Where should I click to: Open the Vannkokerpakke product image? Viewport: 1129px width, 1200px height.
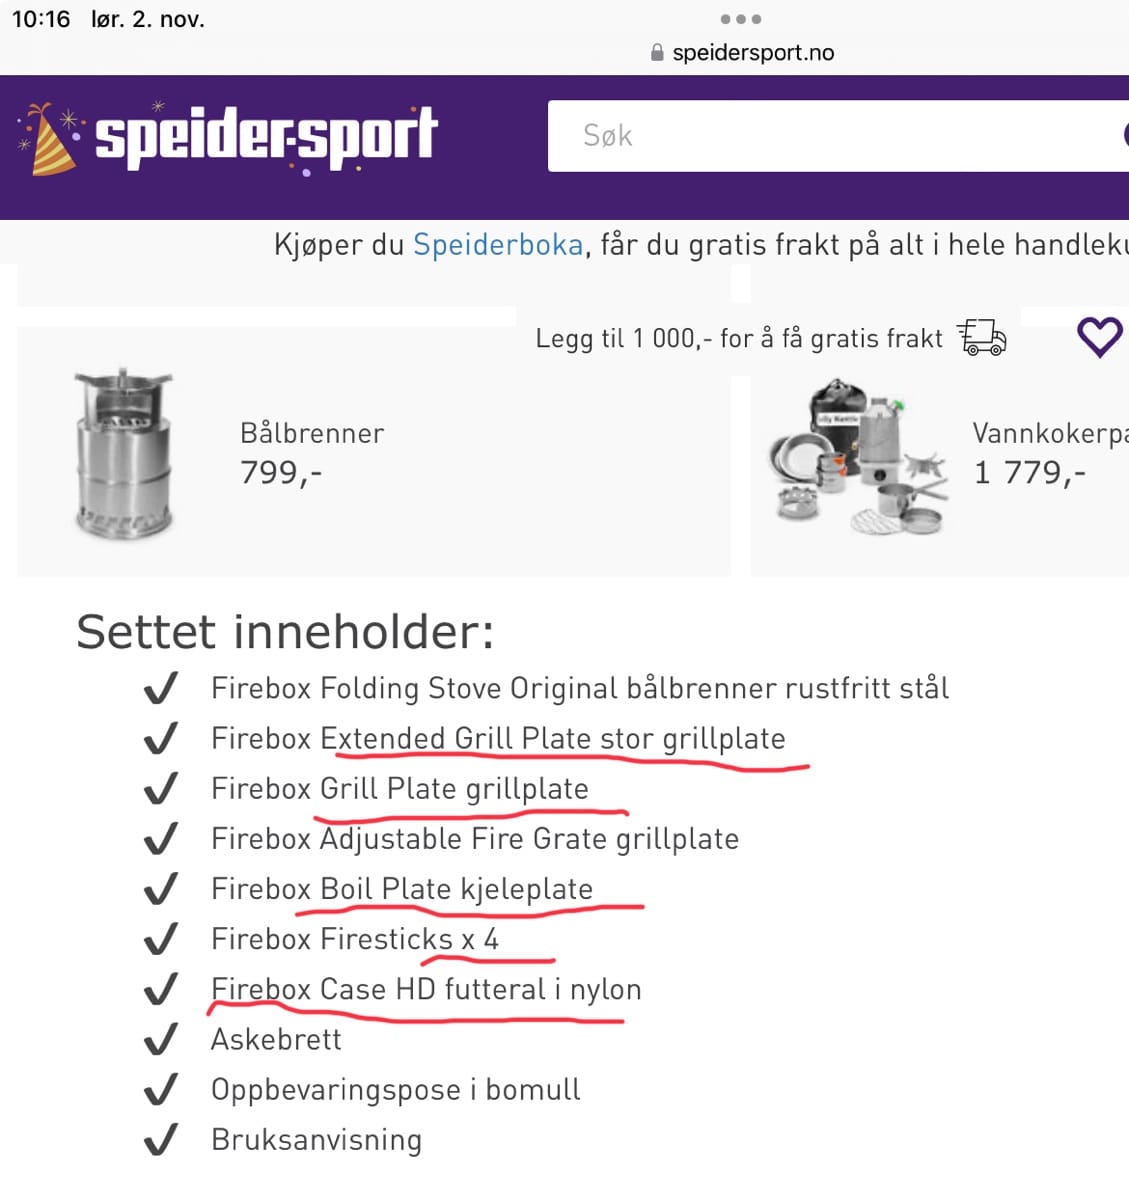pos(857,453)
